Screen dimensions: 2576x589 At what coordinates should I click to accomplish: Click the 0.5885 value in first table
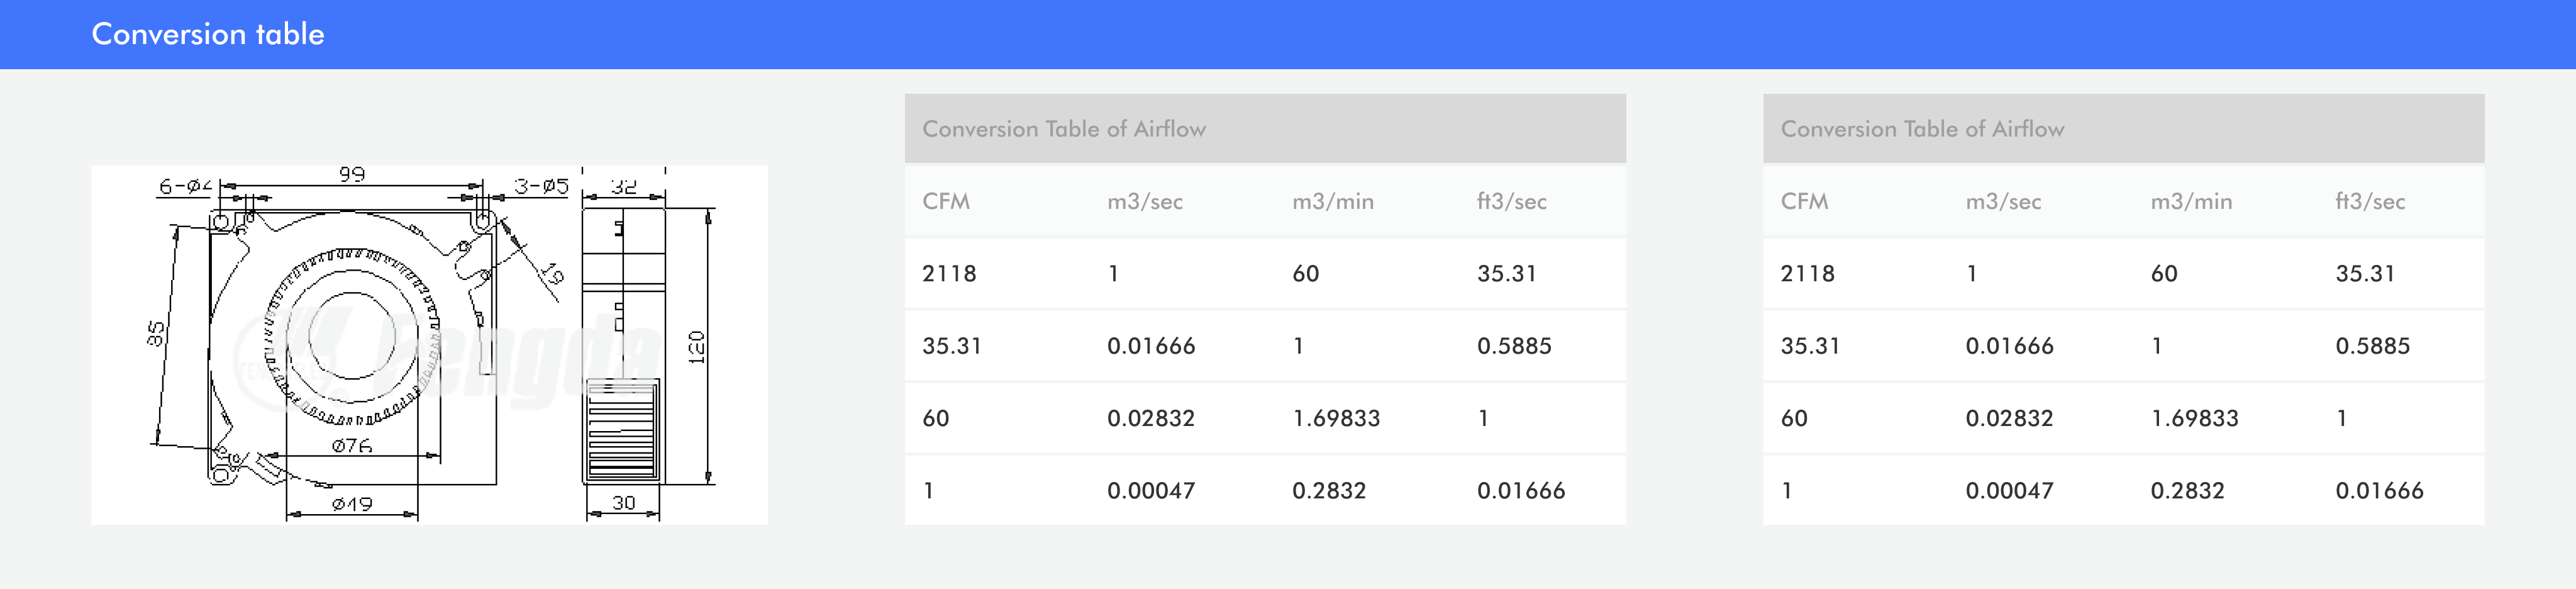1513,346
